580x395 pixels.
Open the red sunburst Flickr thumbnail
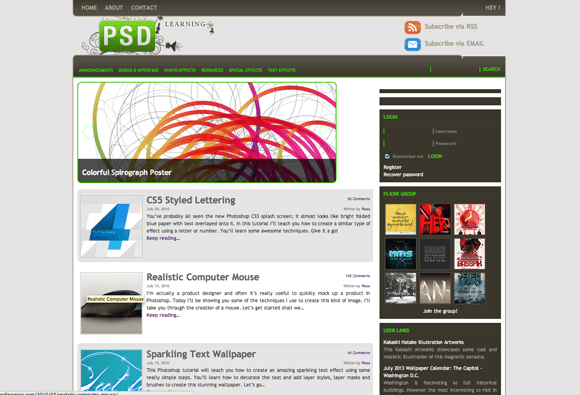click(469, 219)
